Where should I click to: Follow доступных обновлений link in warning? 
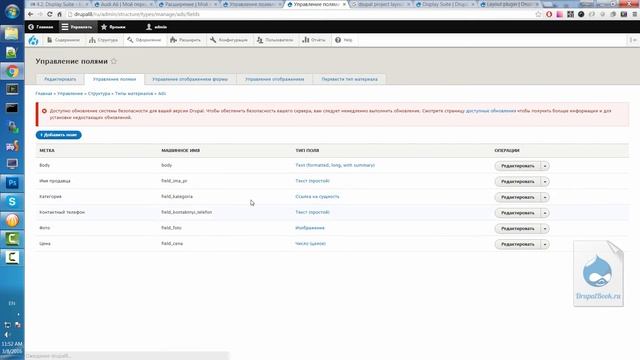491,111
